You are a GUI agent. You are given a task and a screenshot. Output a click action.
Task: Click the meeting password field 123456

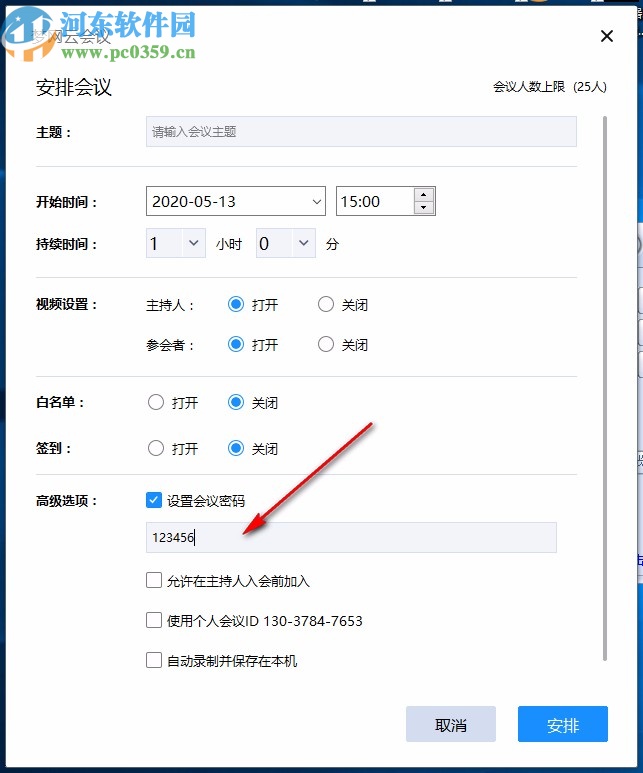pos(351,537)
